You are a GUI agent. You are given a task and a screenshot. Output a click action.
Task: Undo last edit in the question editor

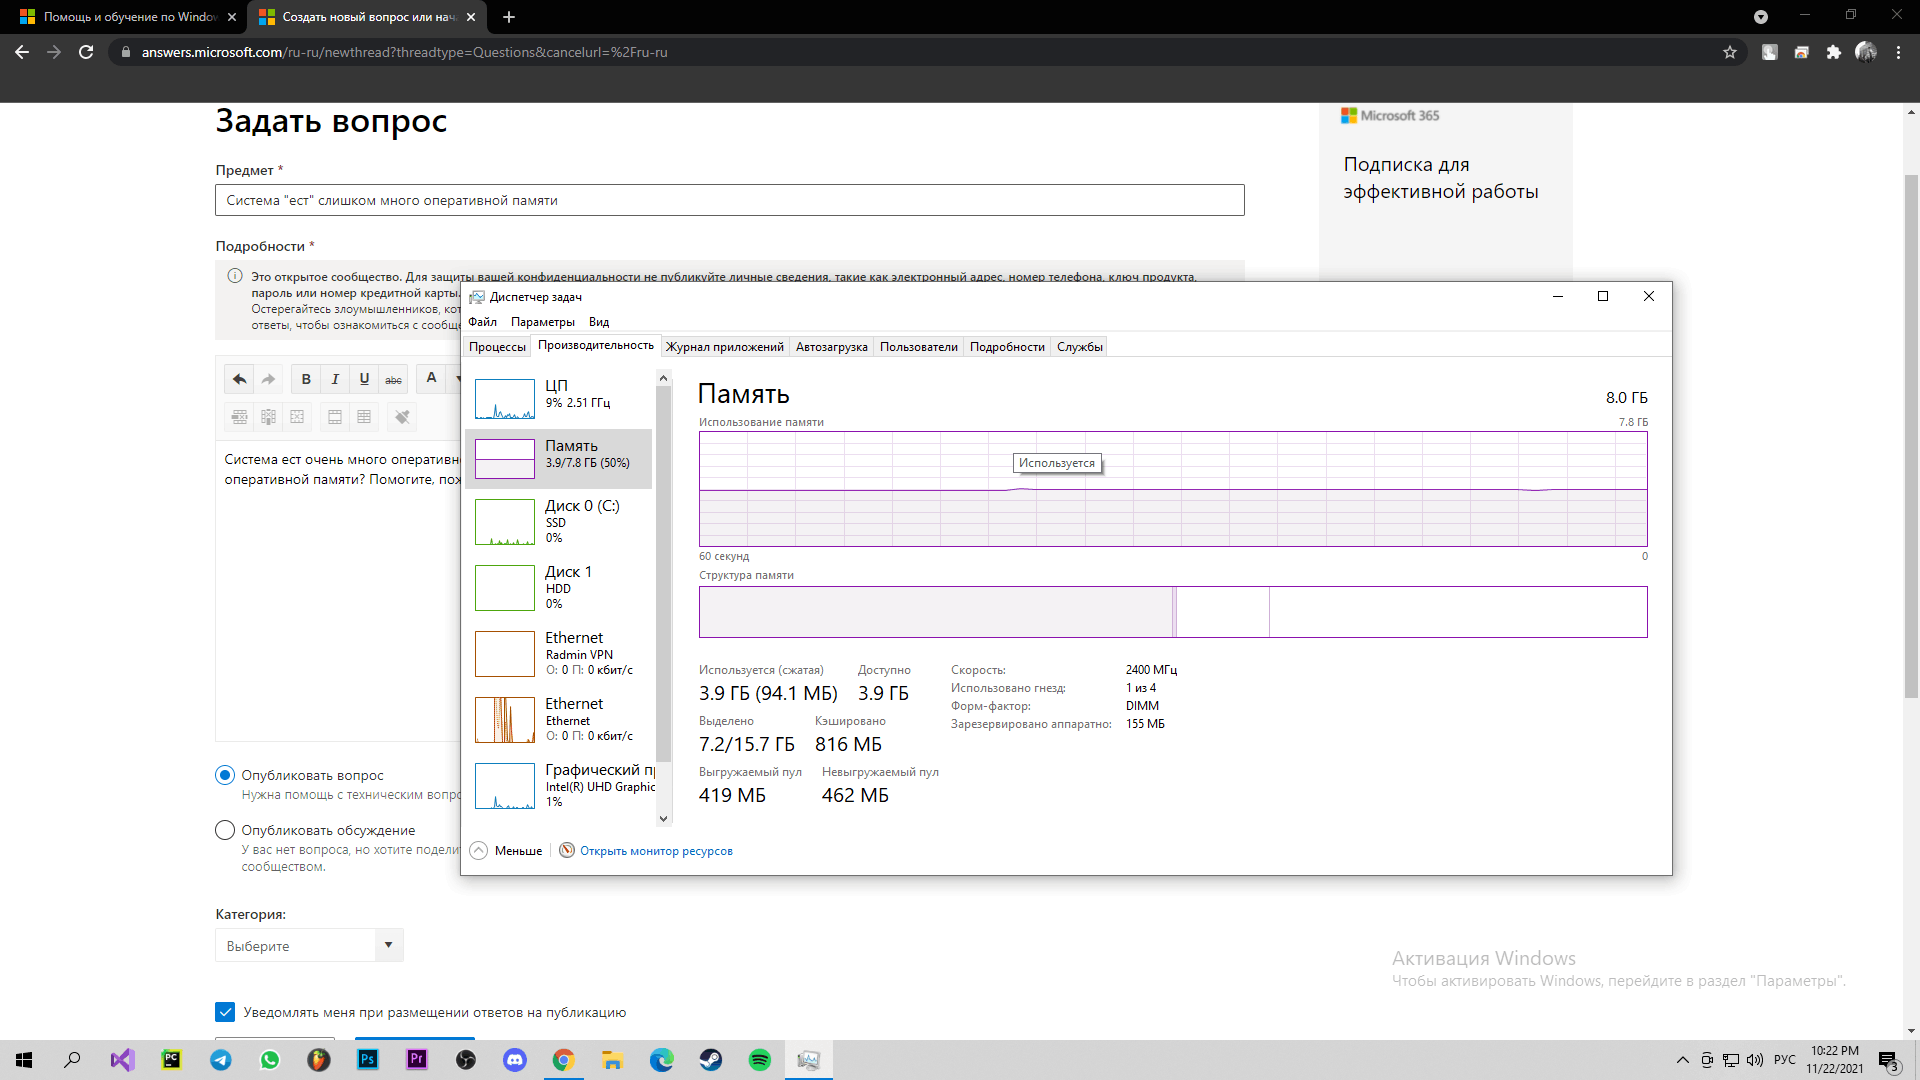click(239, 379)
